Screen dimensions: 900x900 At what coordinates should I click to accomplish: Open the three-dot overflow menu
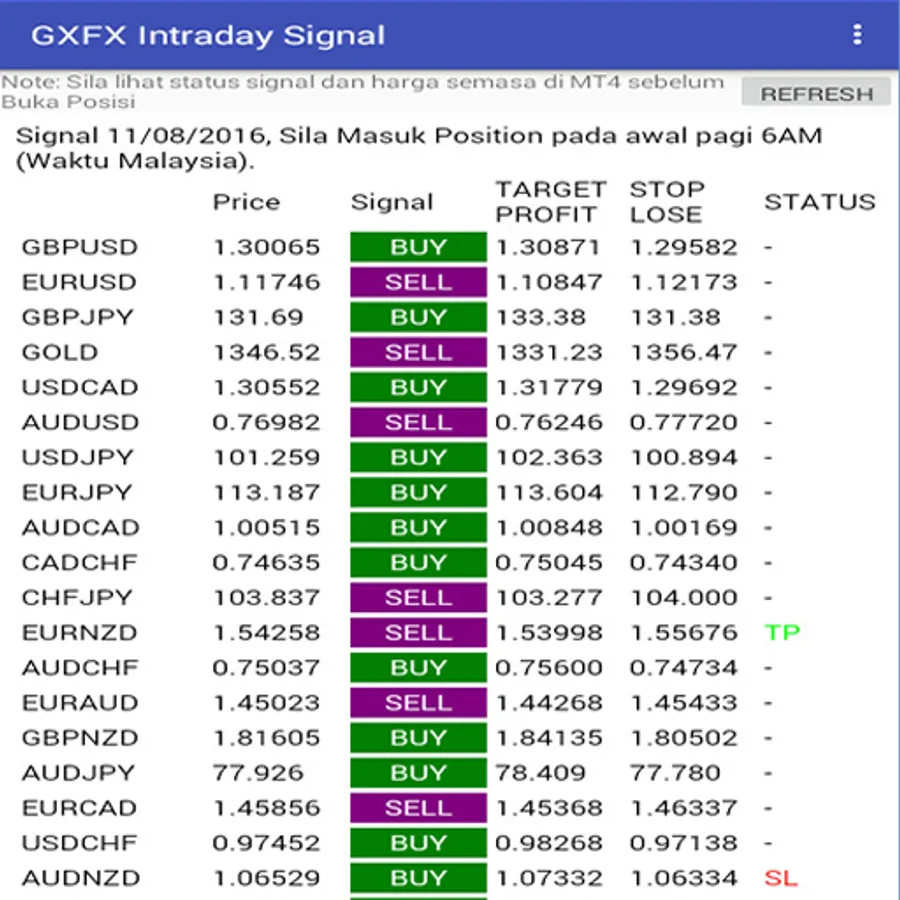click(x=857, y=34)
